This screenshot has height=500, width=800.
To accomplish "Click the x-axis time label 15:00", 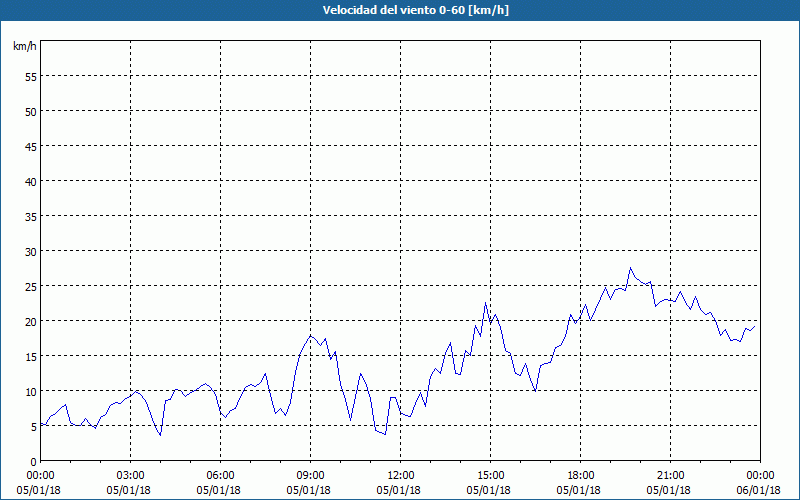I will pos(491,476).
